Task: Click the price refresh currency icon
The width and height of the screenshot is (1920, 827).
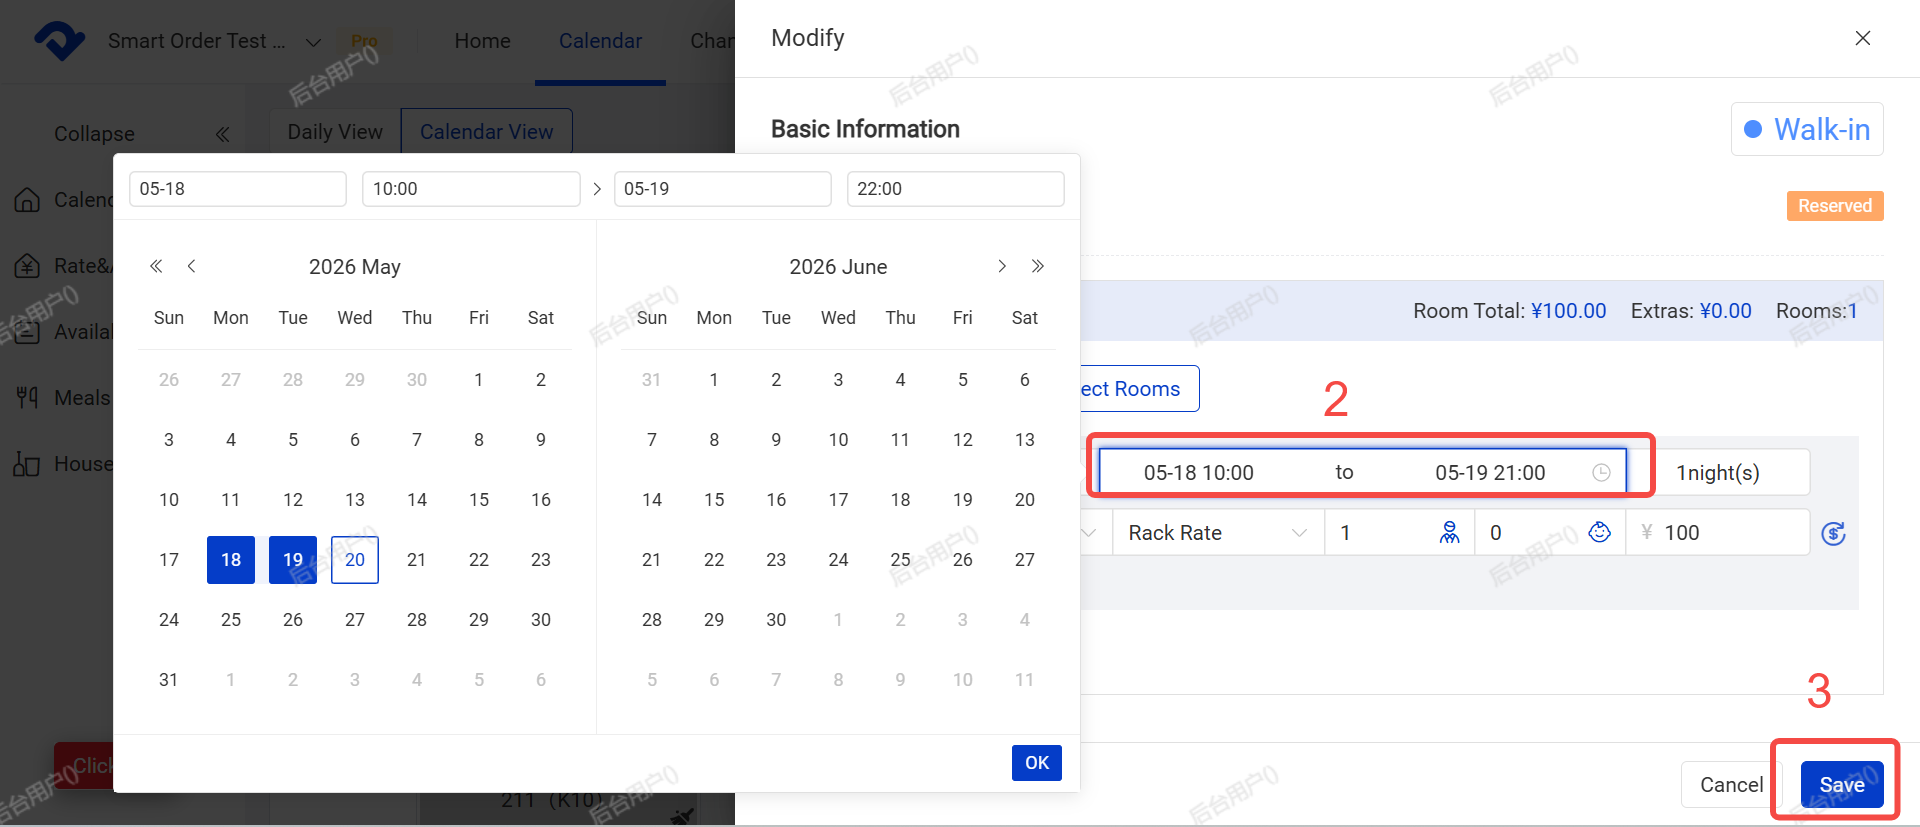Action: [x=1833, y=534]
